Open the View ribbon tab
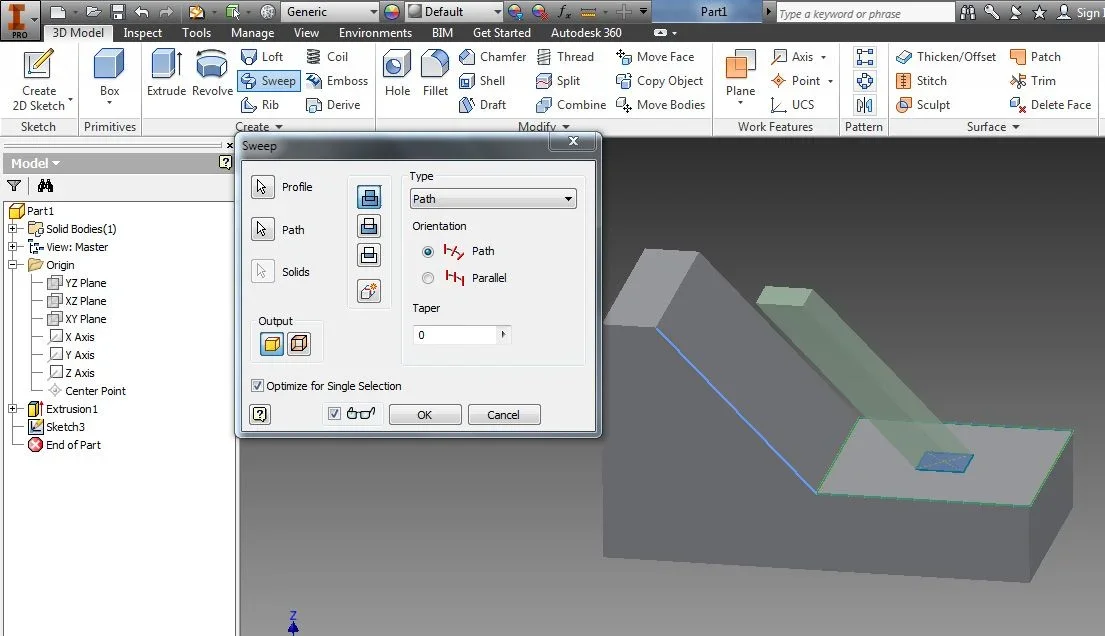The height and width of the screenshot is (636, 1105). [306, 32]
